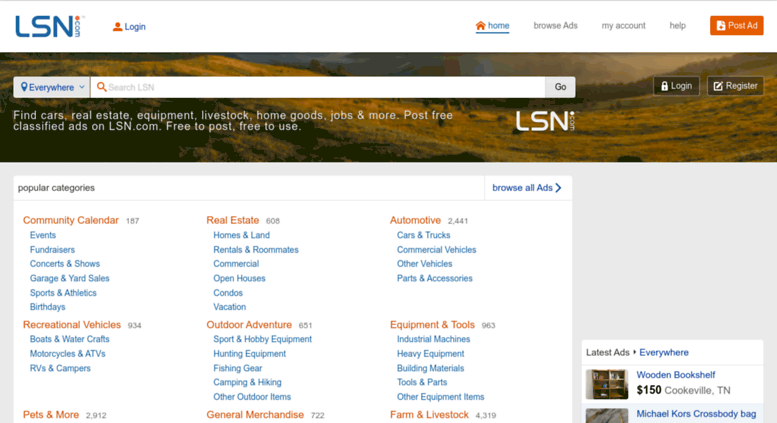Viewport: 777px width, 423px height.
Task: Select the Condos link
Action: coord(228,293)
